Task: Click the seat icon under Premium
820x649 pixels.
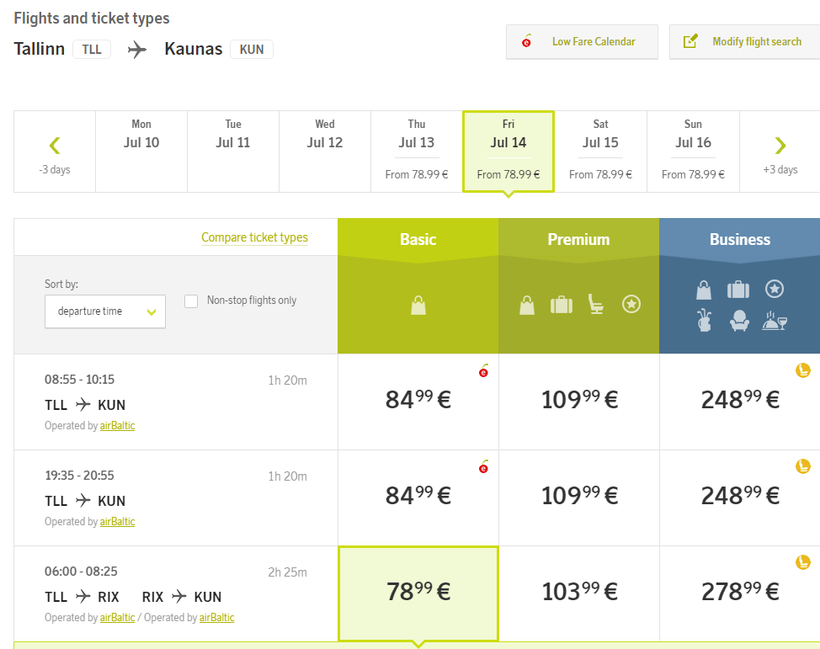Action: tap(596, 304)
